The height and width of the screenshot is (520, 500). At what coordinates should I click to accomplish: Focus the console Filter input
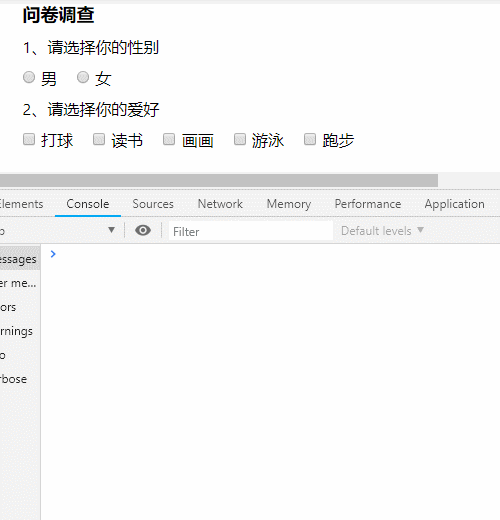coord(251,231)
